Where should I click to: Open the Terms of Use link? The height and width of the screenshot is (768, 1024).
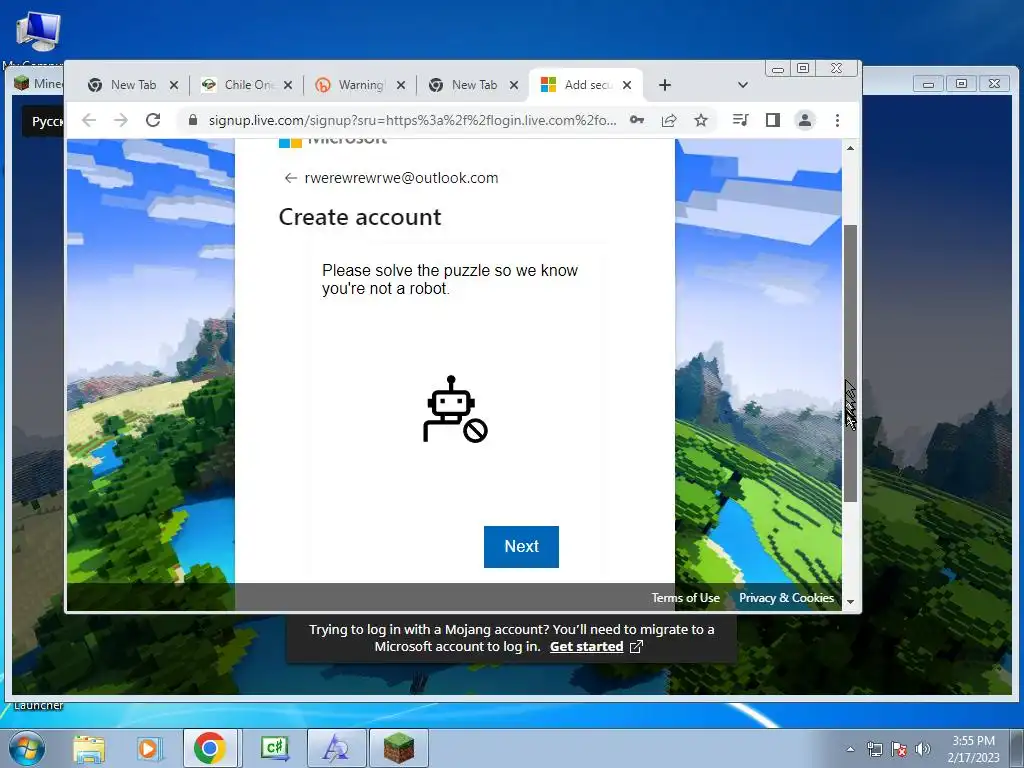(x=686, y=598)
